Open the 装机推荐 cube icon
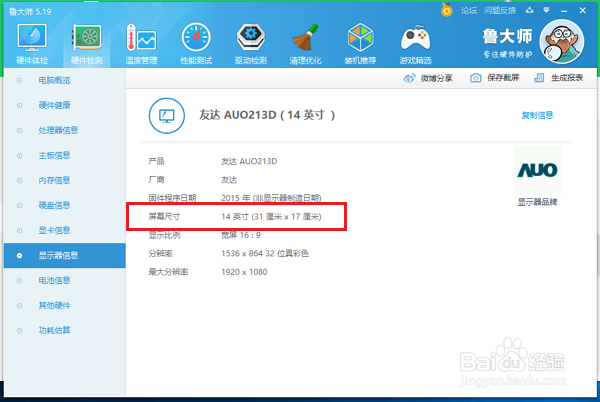 pyautogui.click(x=360, y=37)
